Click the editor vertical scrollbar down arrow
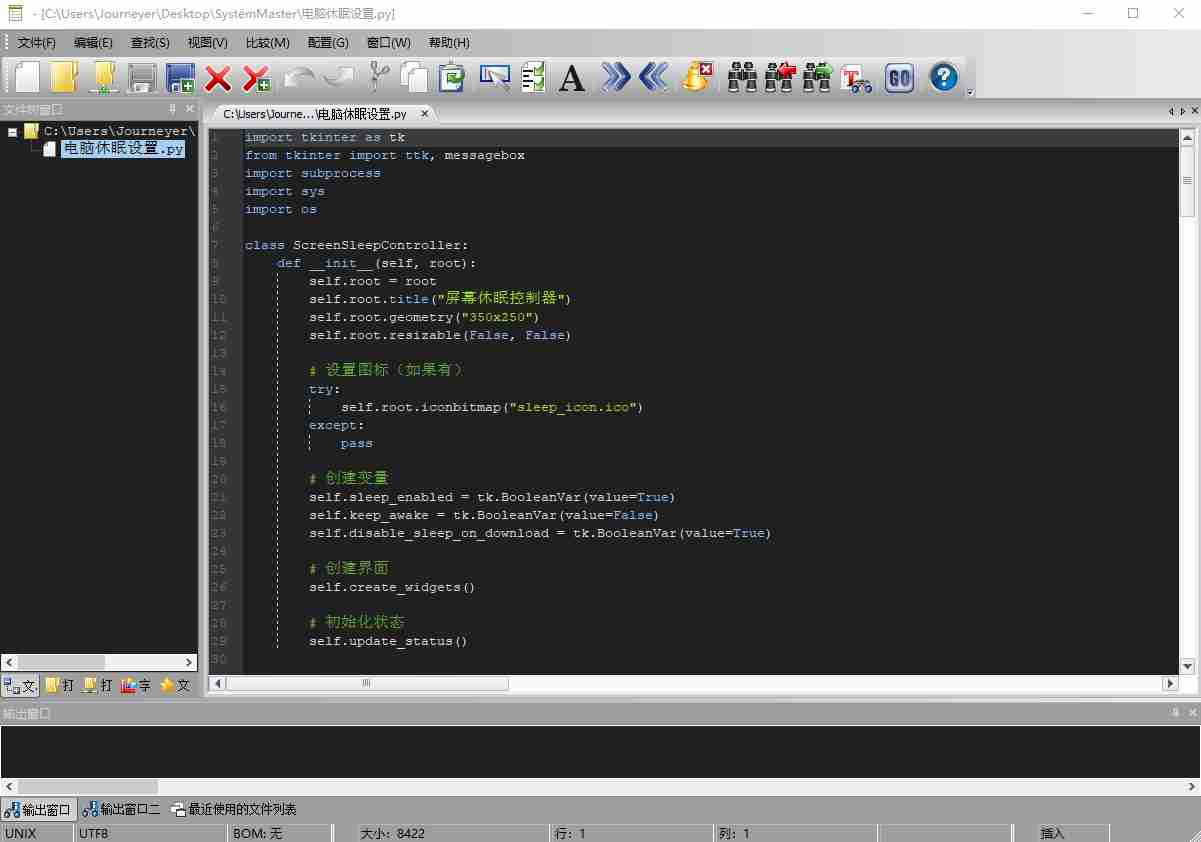1201x842 pixels. (1187, 666)
